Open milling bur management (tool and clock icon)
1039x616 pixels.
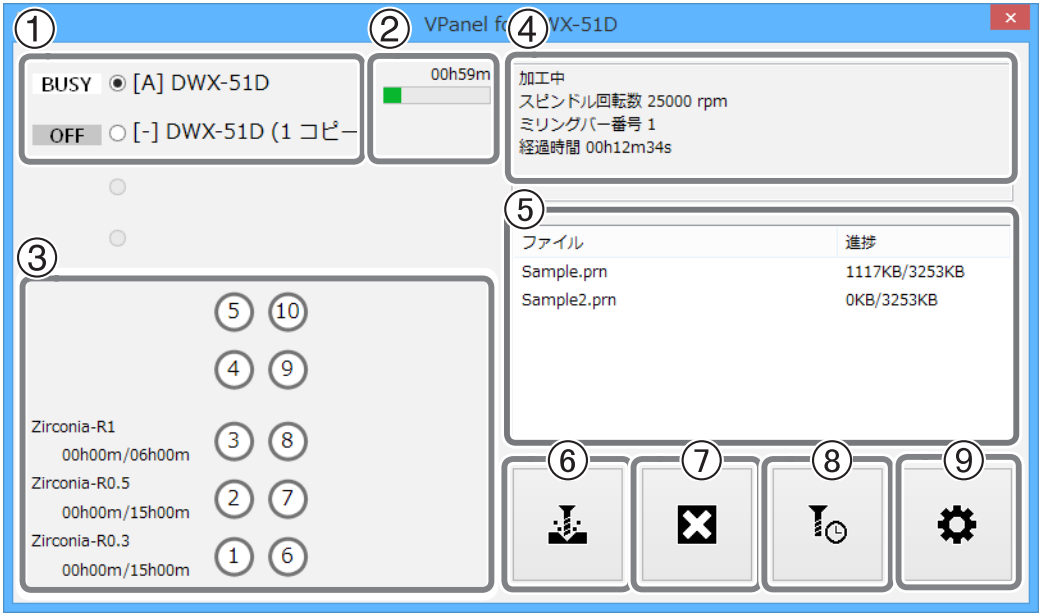828,525
